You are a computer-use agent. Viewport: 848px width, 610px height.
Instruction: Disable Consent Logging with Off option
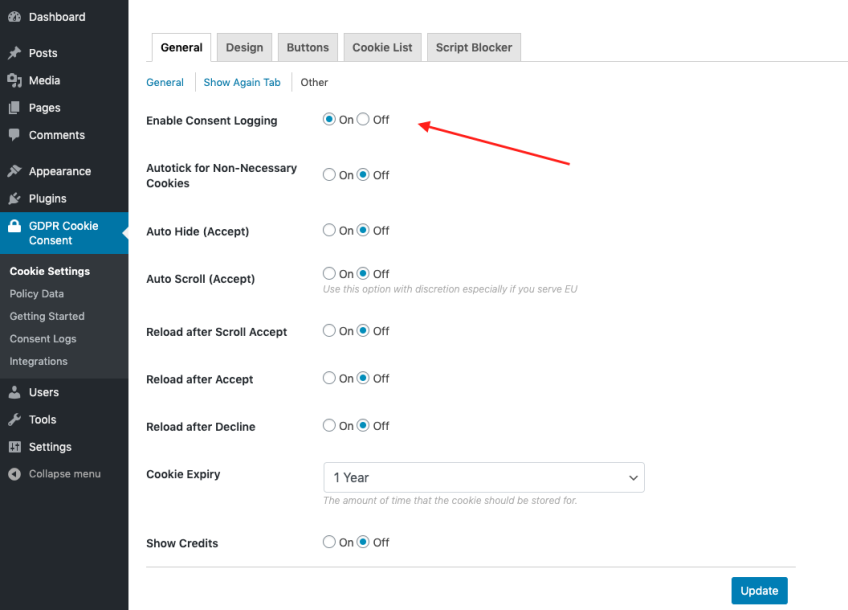pyautogui.click(x=363, y=119)
